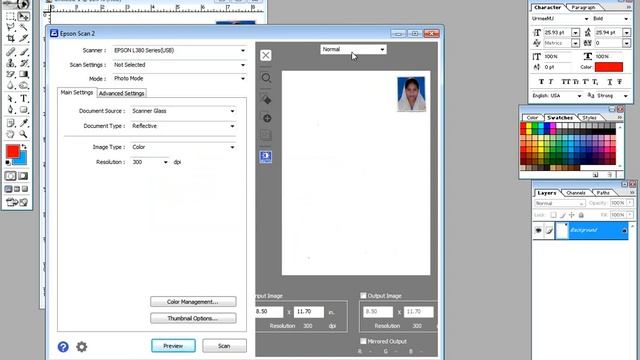Open Epson Scan 2 help
Screen dimensions: 640x360
pyautogui.click(x=63, y=347)
